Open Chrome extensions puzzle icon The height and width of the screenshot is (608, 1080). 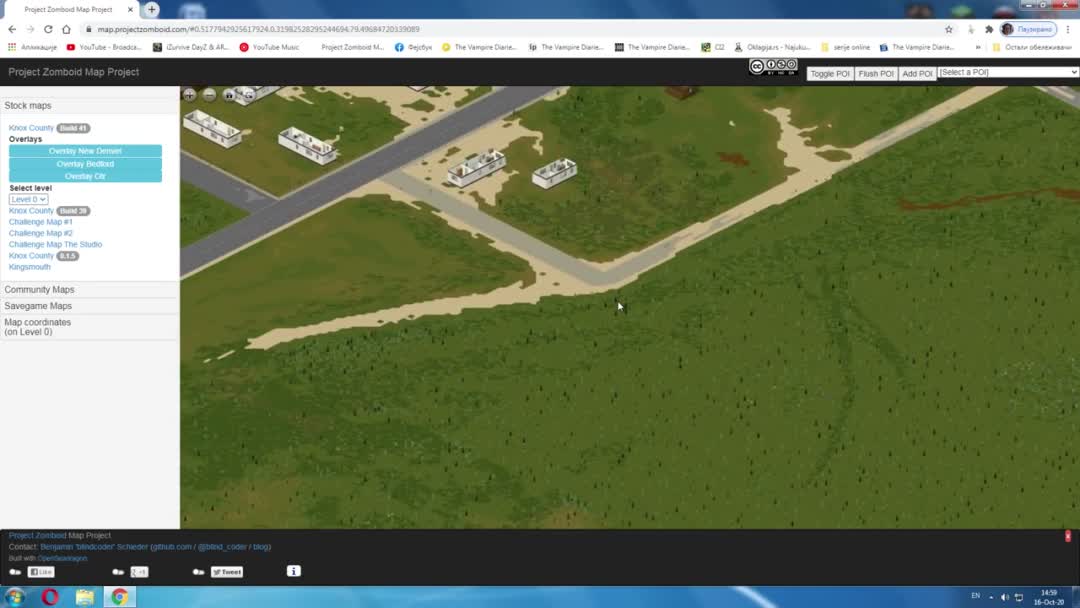pos(988,29)
